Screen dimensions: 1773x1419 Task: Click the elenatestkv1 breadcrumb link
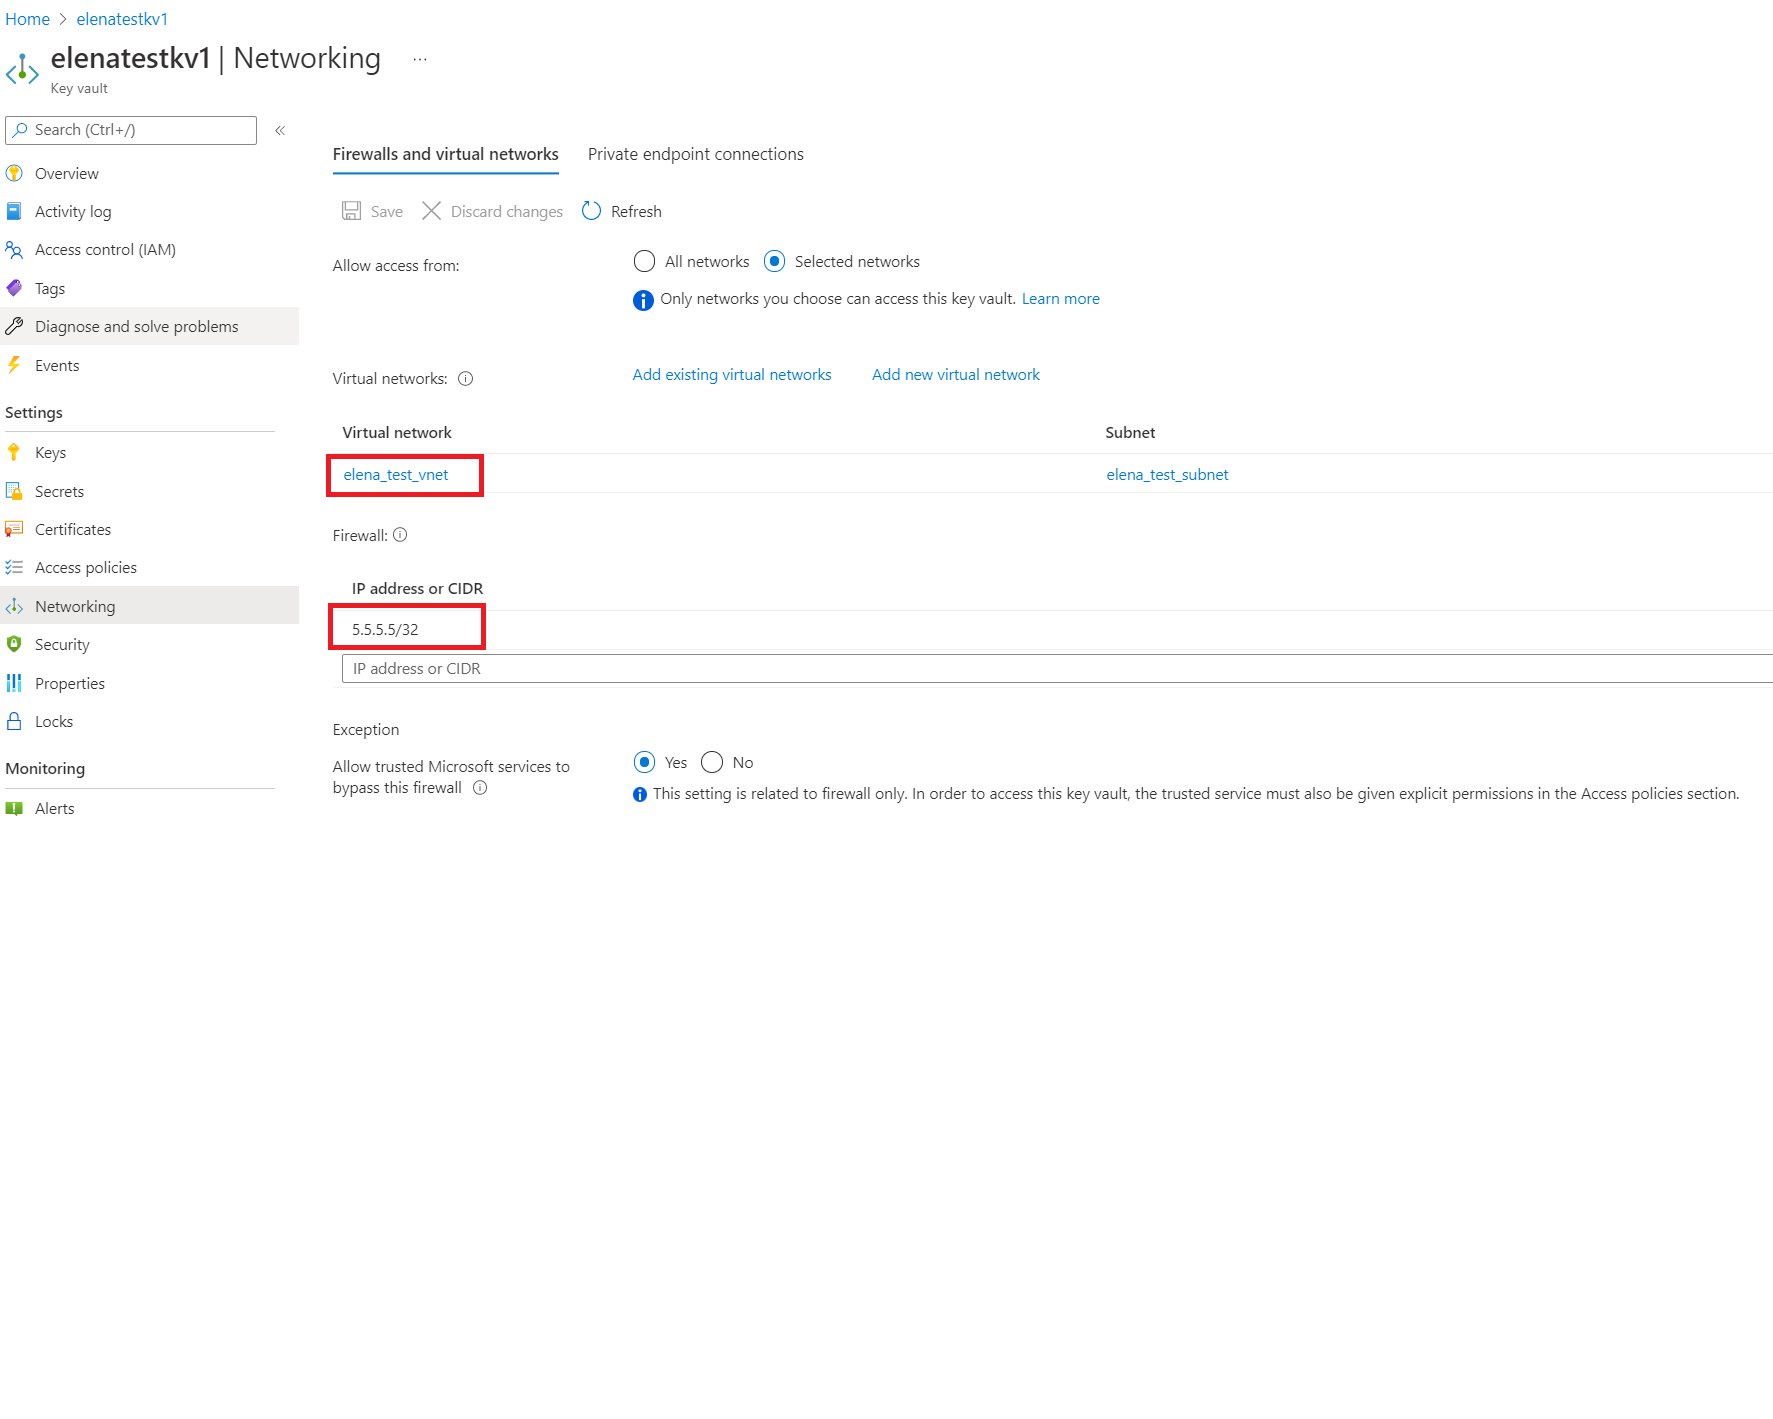[x=122, y=19]
